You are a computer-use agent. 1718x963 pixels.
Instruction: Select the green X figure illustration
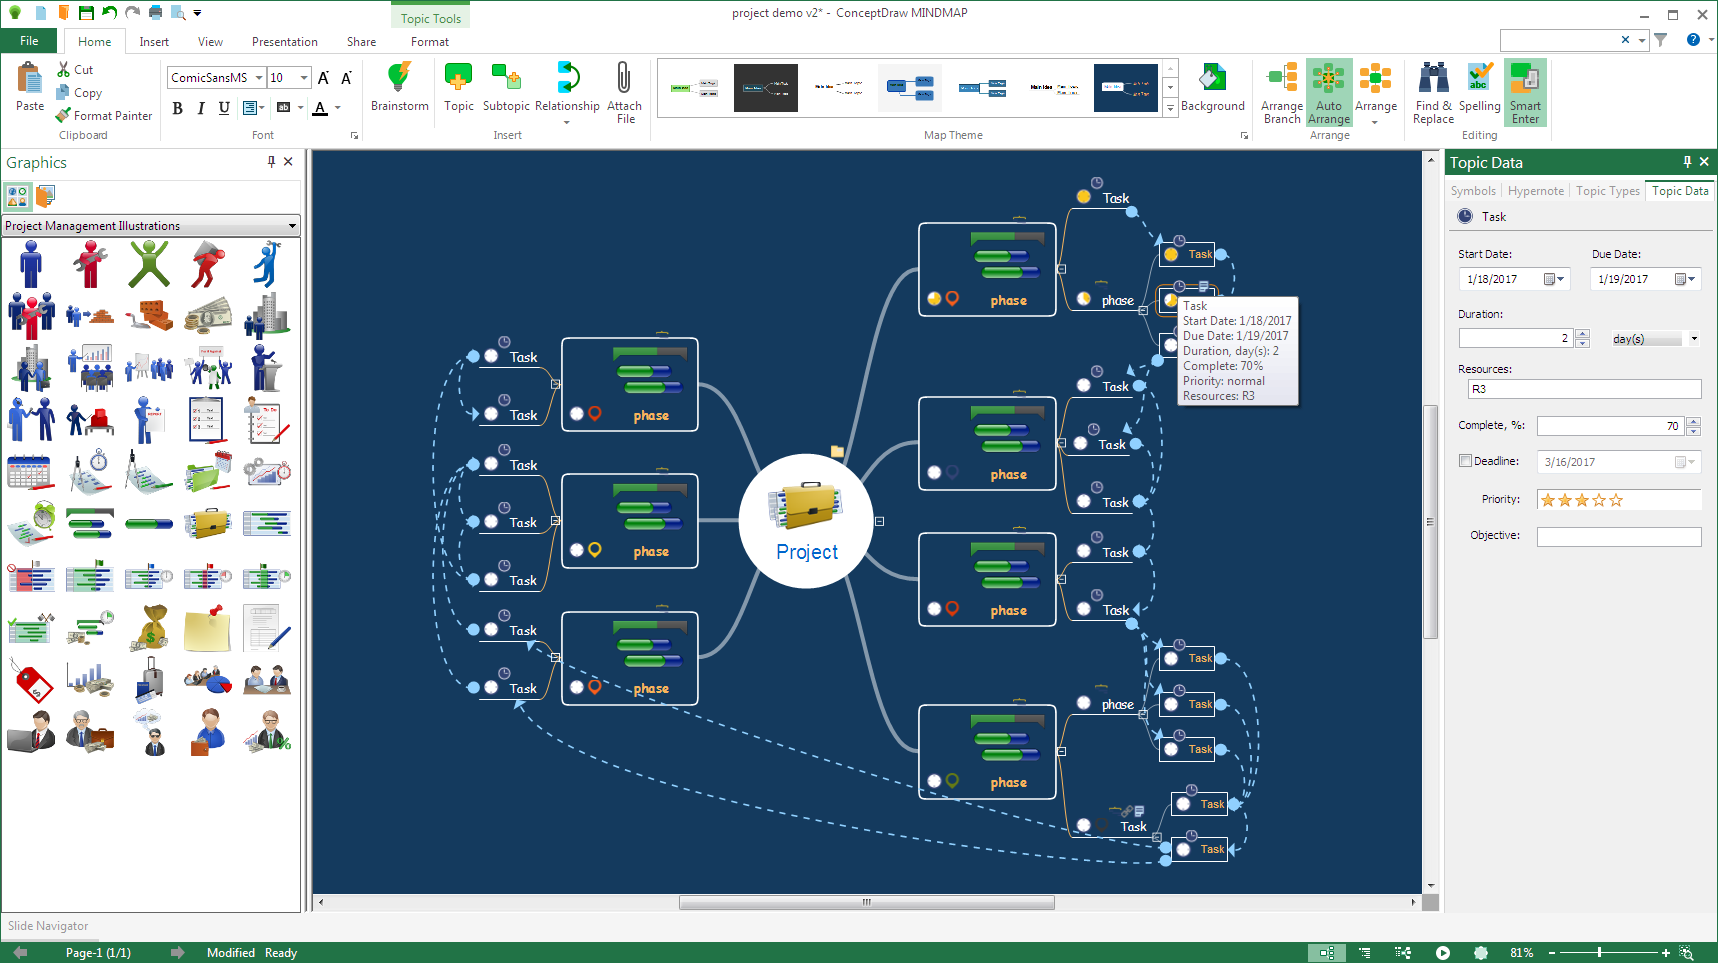[x=150, y=264]
